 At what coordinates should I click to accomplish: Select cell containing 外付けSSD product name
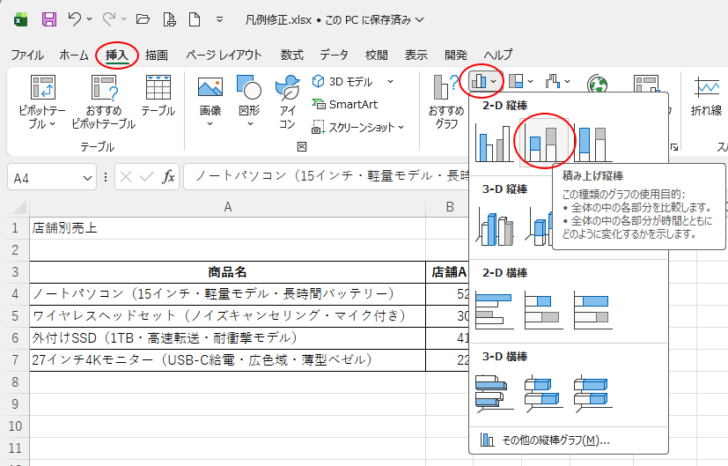pyautogui.click(x=228, y=337)
